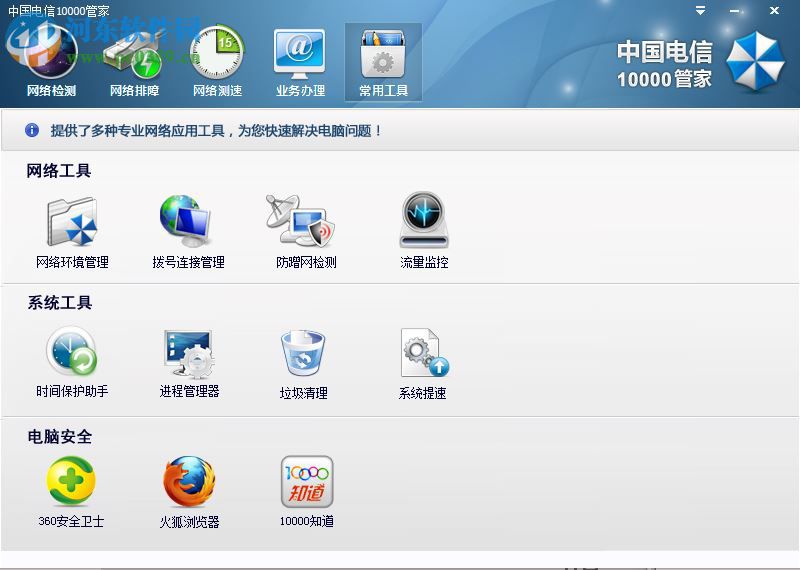Image resolution: width=800 pixels, height=570 pixels.
Task: Start the 系统提速 gears icon
Action: coord(425,353)
